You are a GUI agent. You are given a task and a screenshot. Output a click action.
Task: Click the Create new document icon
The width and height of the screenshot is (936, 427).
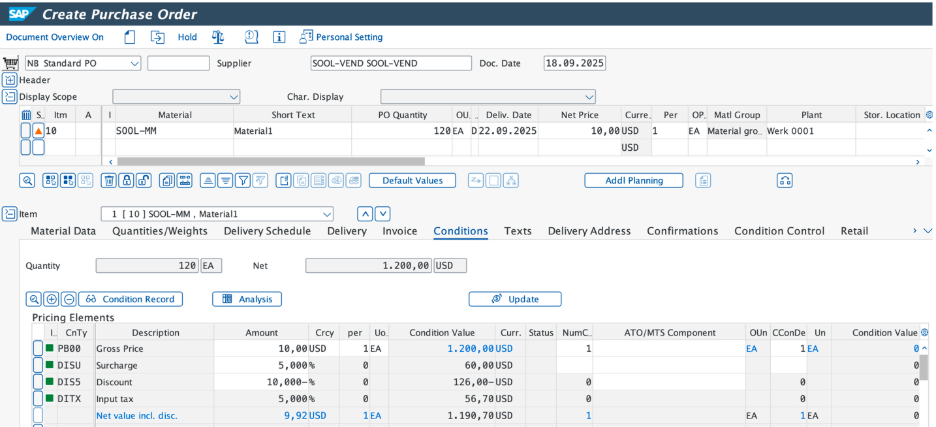(130, 37)
